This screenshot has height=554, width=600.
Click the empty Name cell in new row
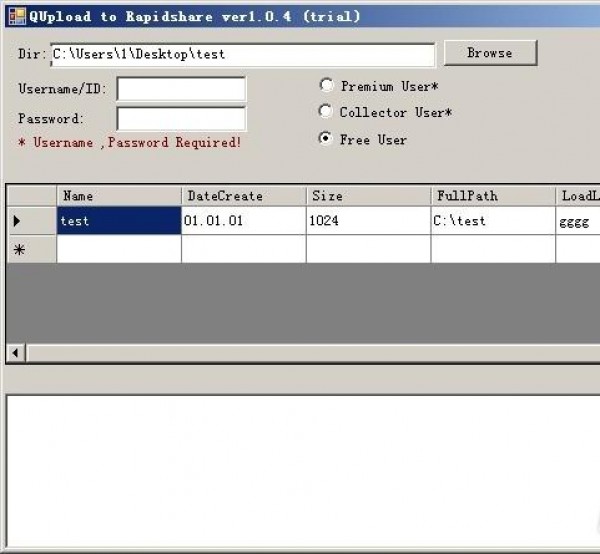point(119,249)
